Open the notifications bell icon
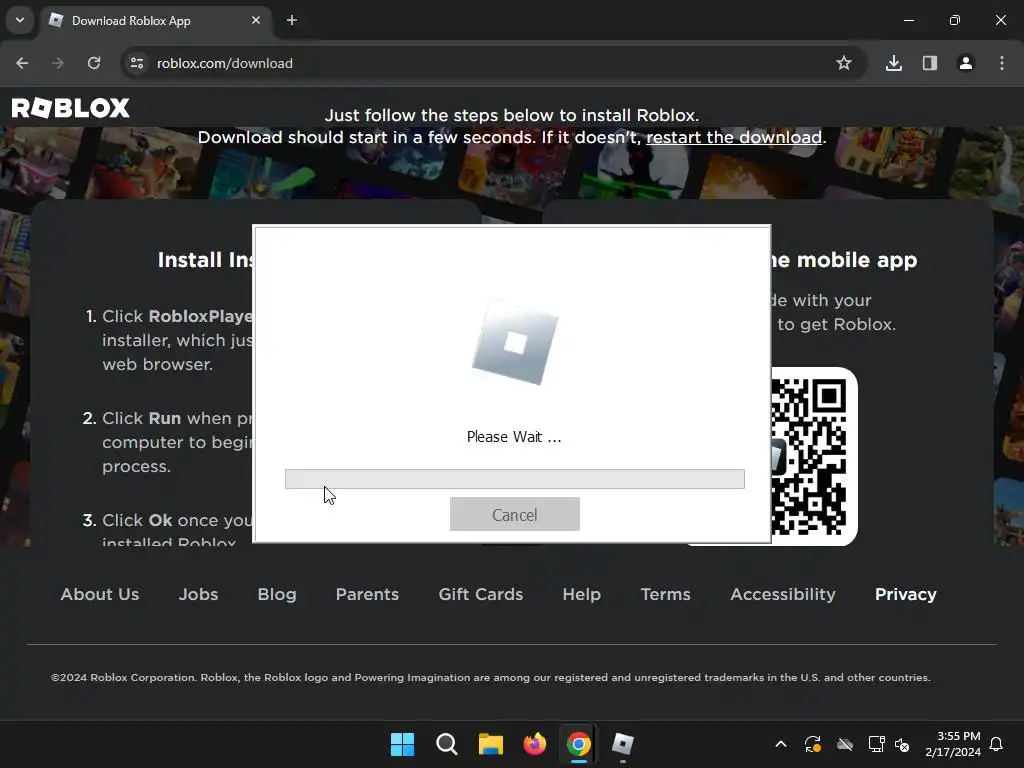 [x=996, y=744]
